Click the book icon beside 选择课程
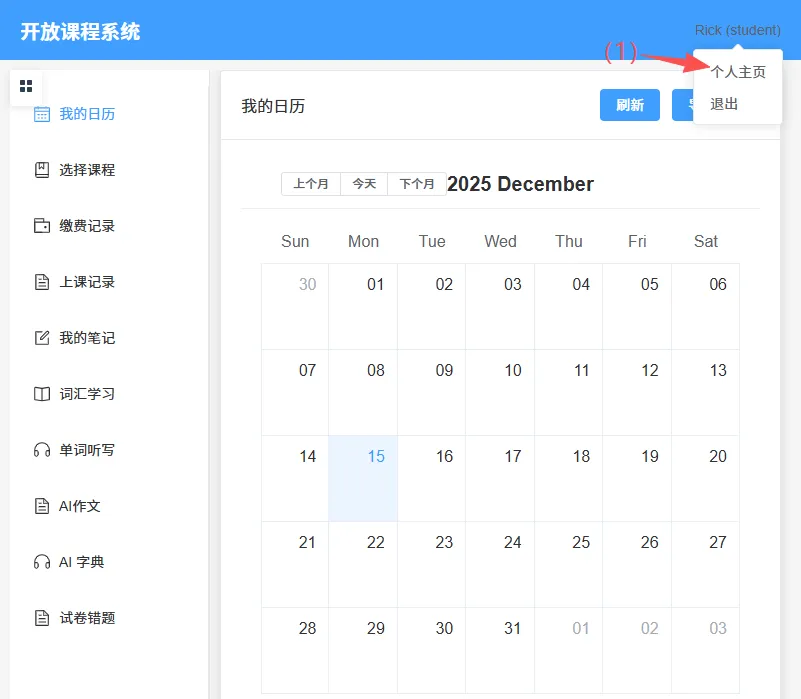The height and width of the screenshot is (699, 801). pyautogui.click(x=42, y=170)
